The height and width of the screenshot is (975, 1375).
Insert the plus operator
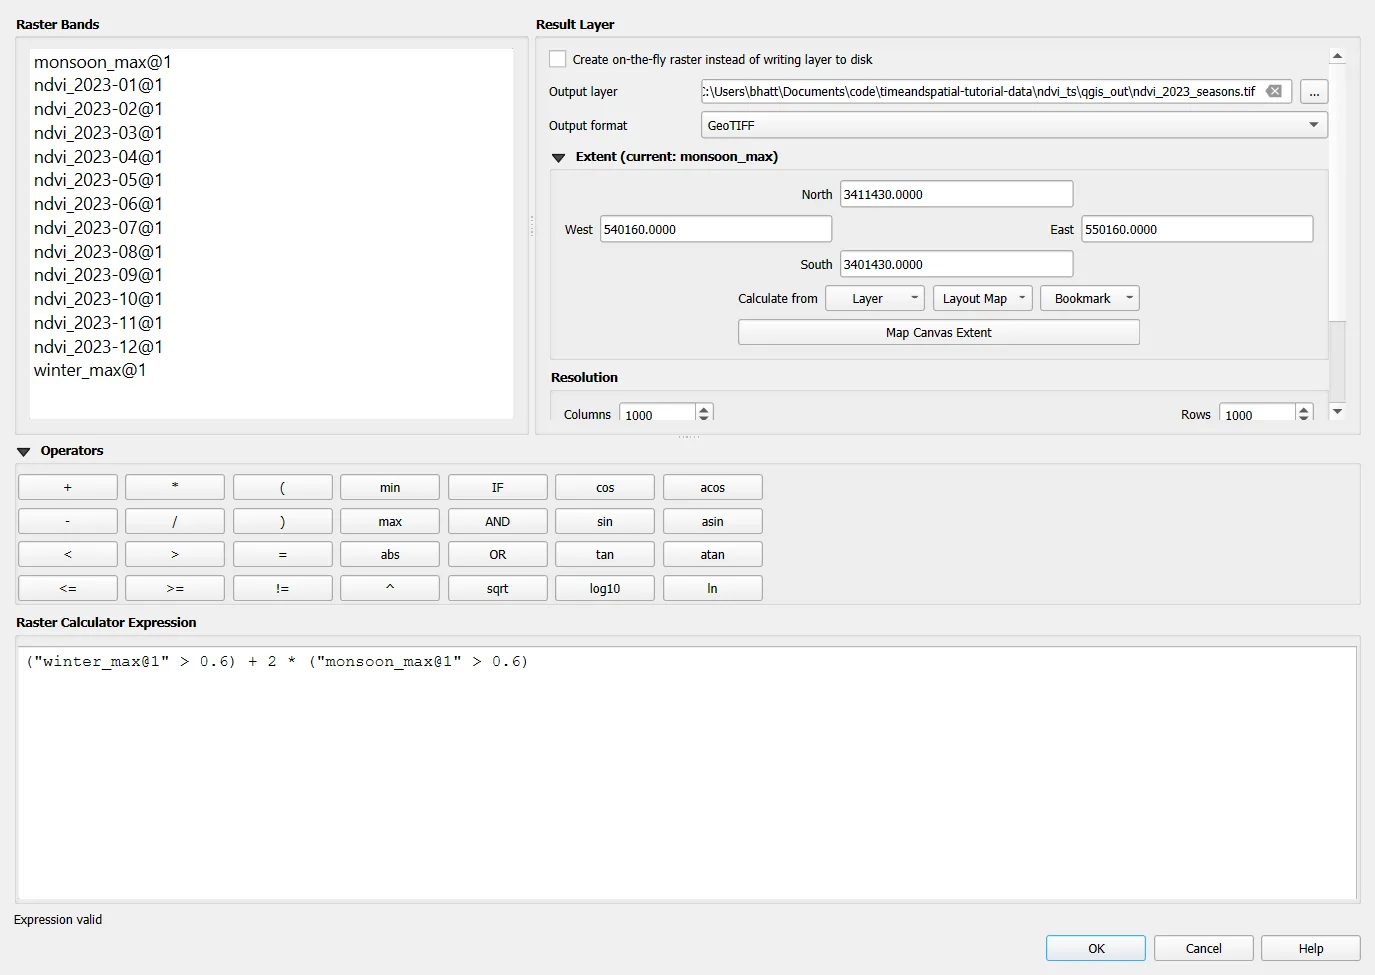tap(68, 487)
